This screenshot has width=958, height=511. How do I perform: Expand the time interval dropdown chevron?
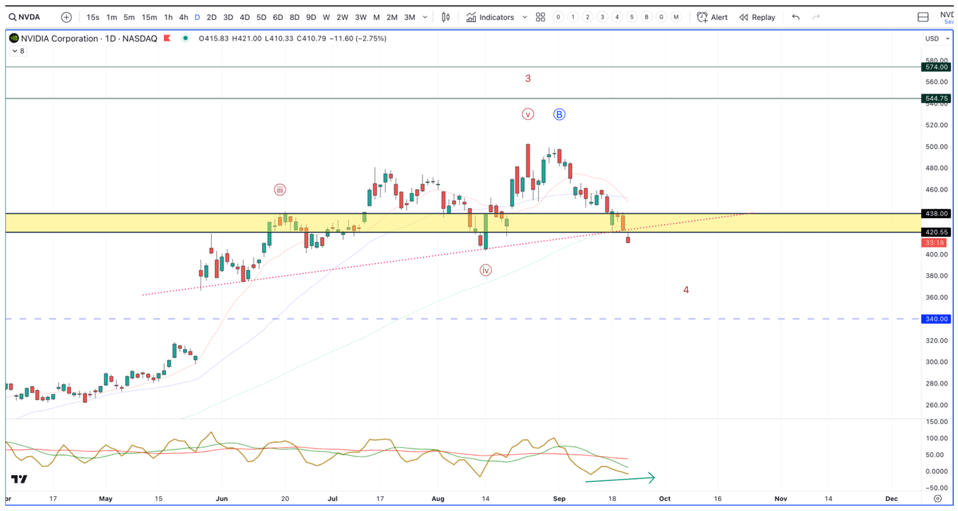[x=425, y=17]
